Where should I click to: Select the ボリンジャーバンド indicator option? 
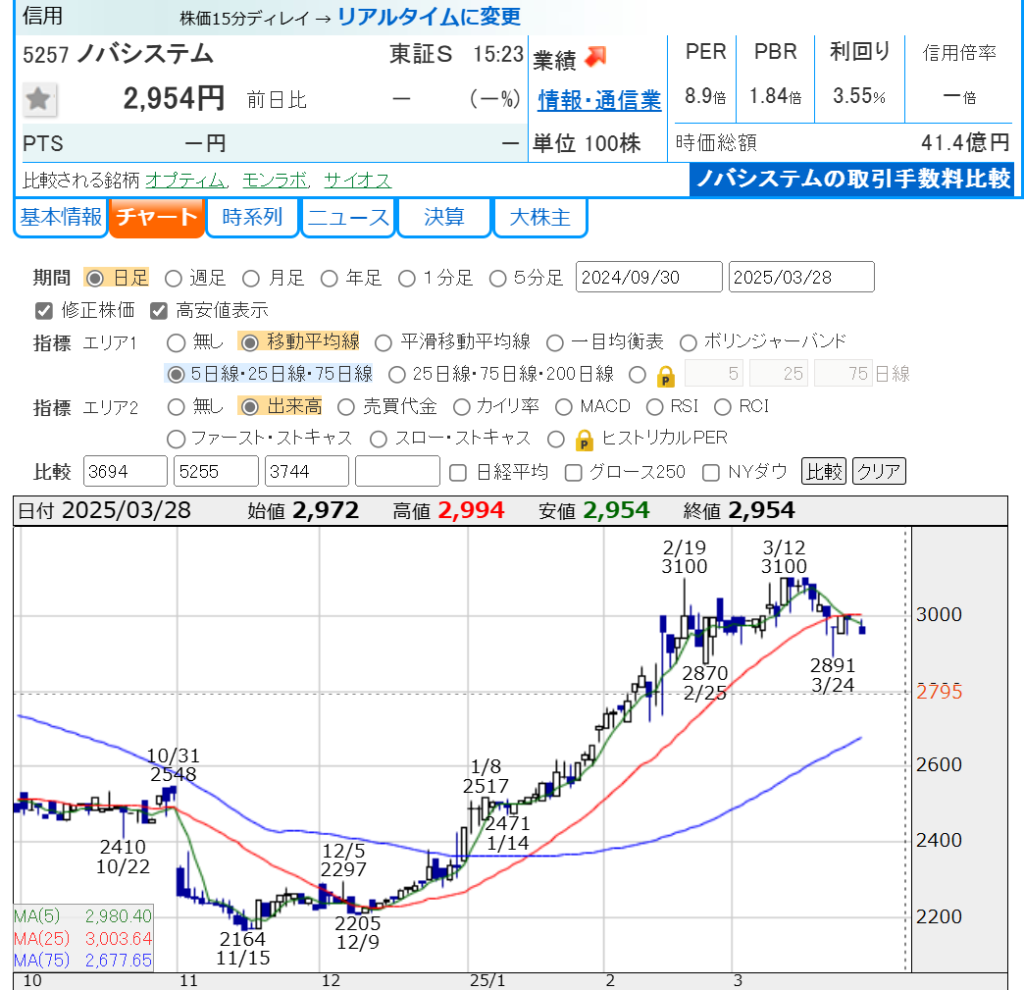[687, 342]
